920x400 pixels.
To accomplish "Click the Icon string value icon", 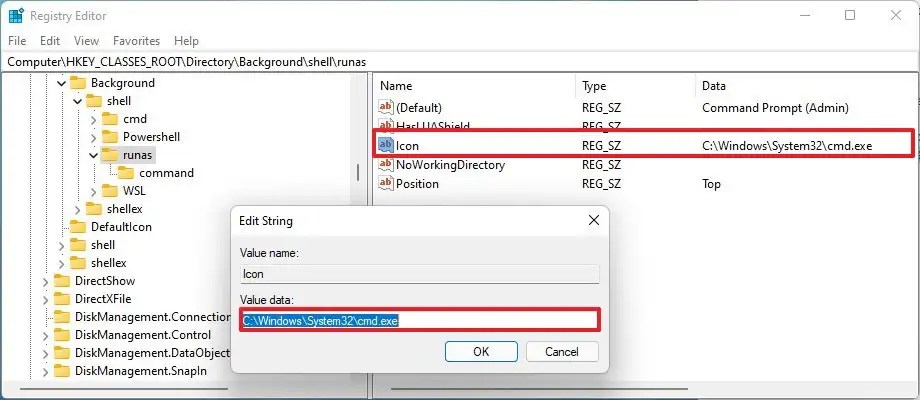I will coord(385,145).
